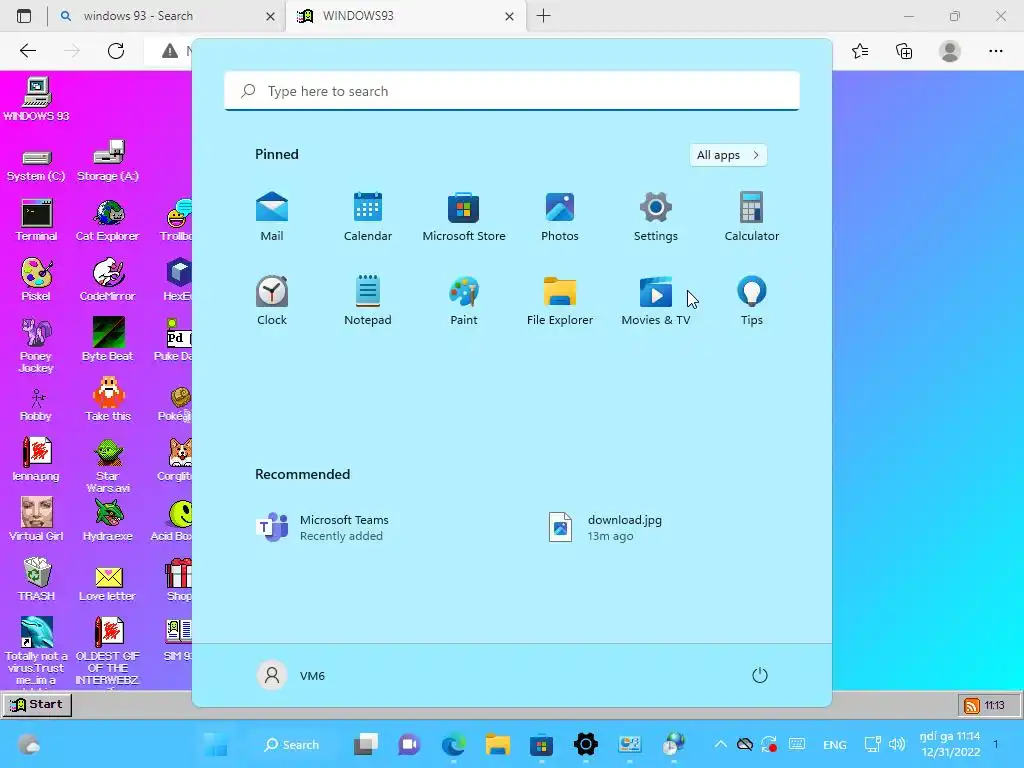Click the Type here to search field
Viewport: 1024px width, 768px height.
(x=512, y=91)
